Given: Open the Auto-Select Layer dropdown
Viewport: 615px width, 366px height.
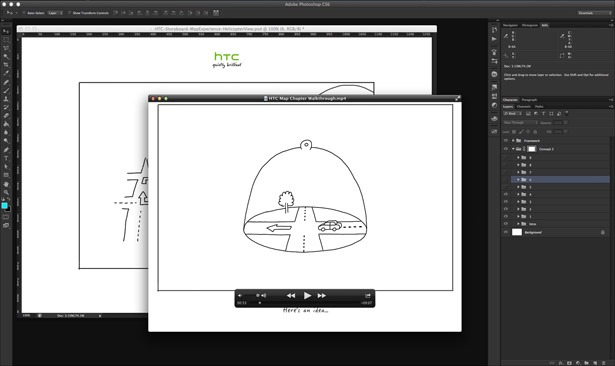Looking at the screenshot, I should tap(55, 13).
